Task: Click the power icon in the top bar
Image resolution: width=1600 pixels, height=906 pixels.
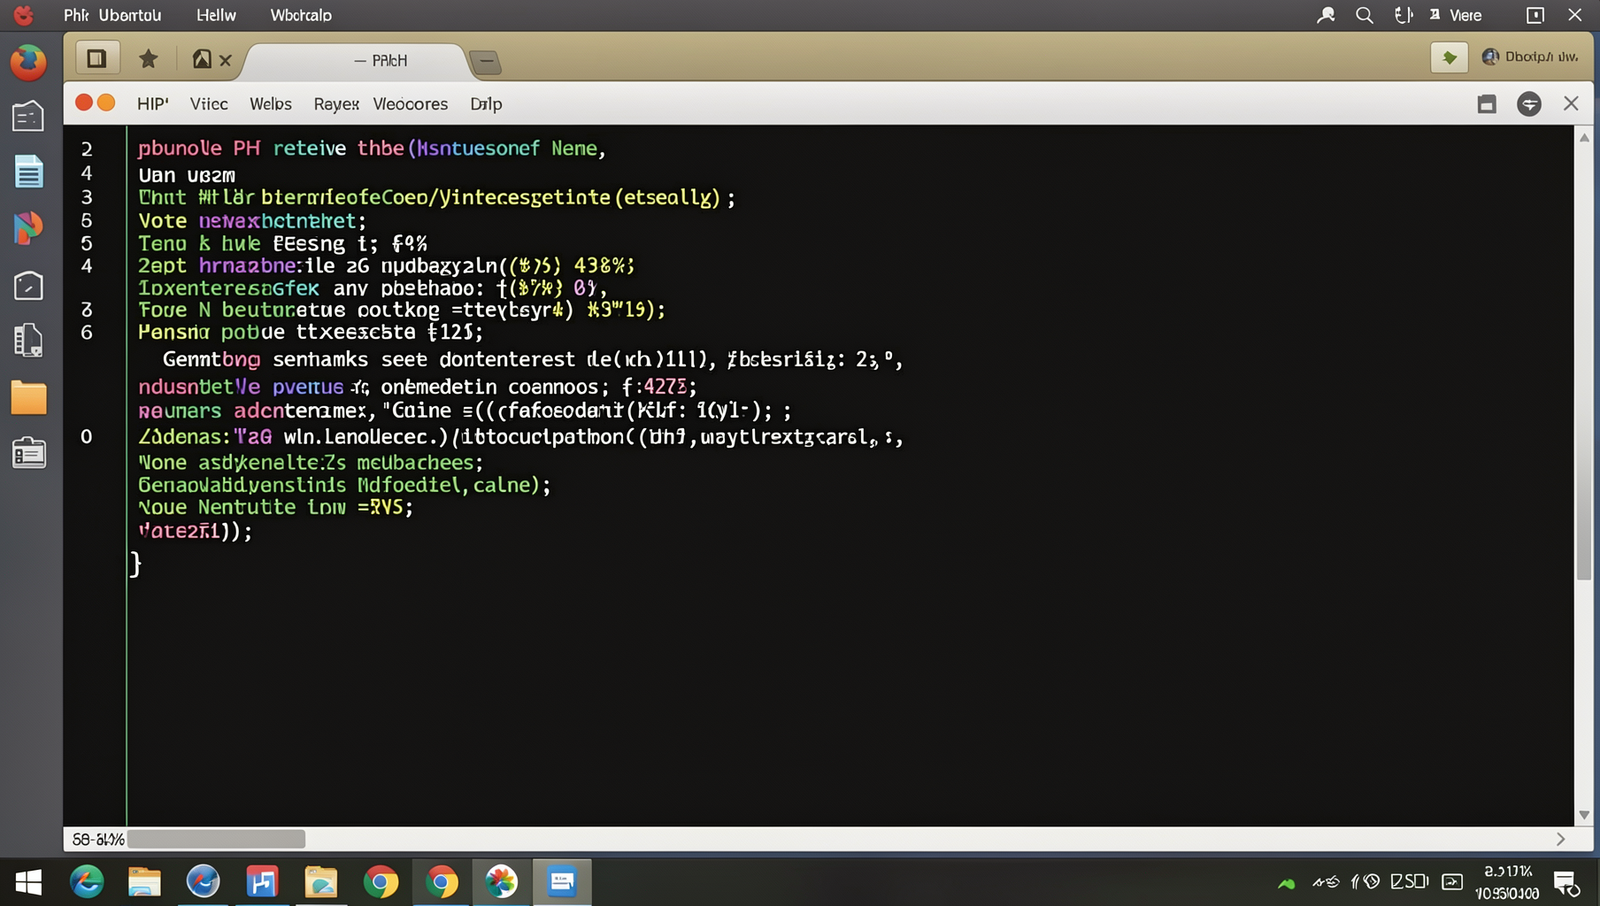Action: point(1404,15)
